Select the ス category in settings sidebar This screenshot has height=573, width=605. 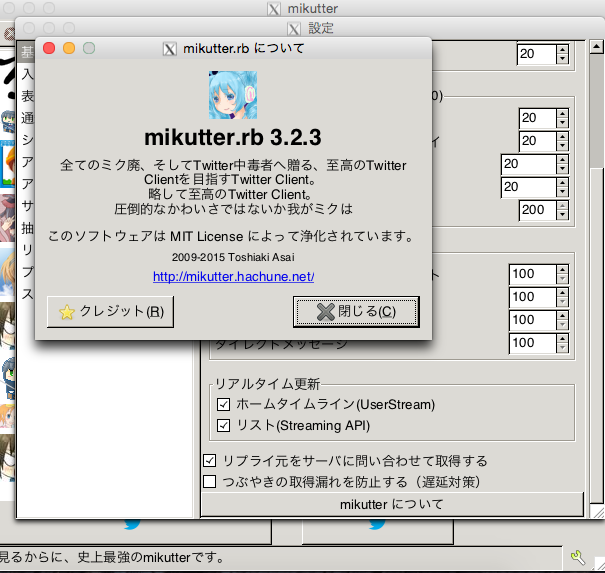[27, 294]
